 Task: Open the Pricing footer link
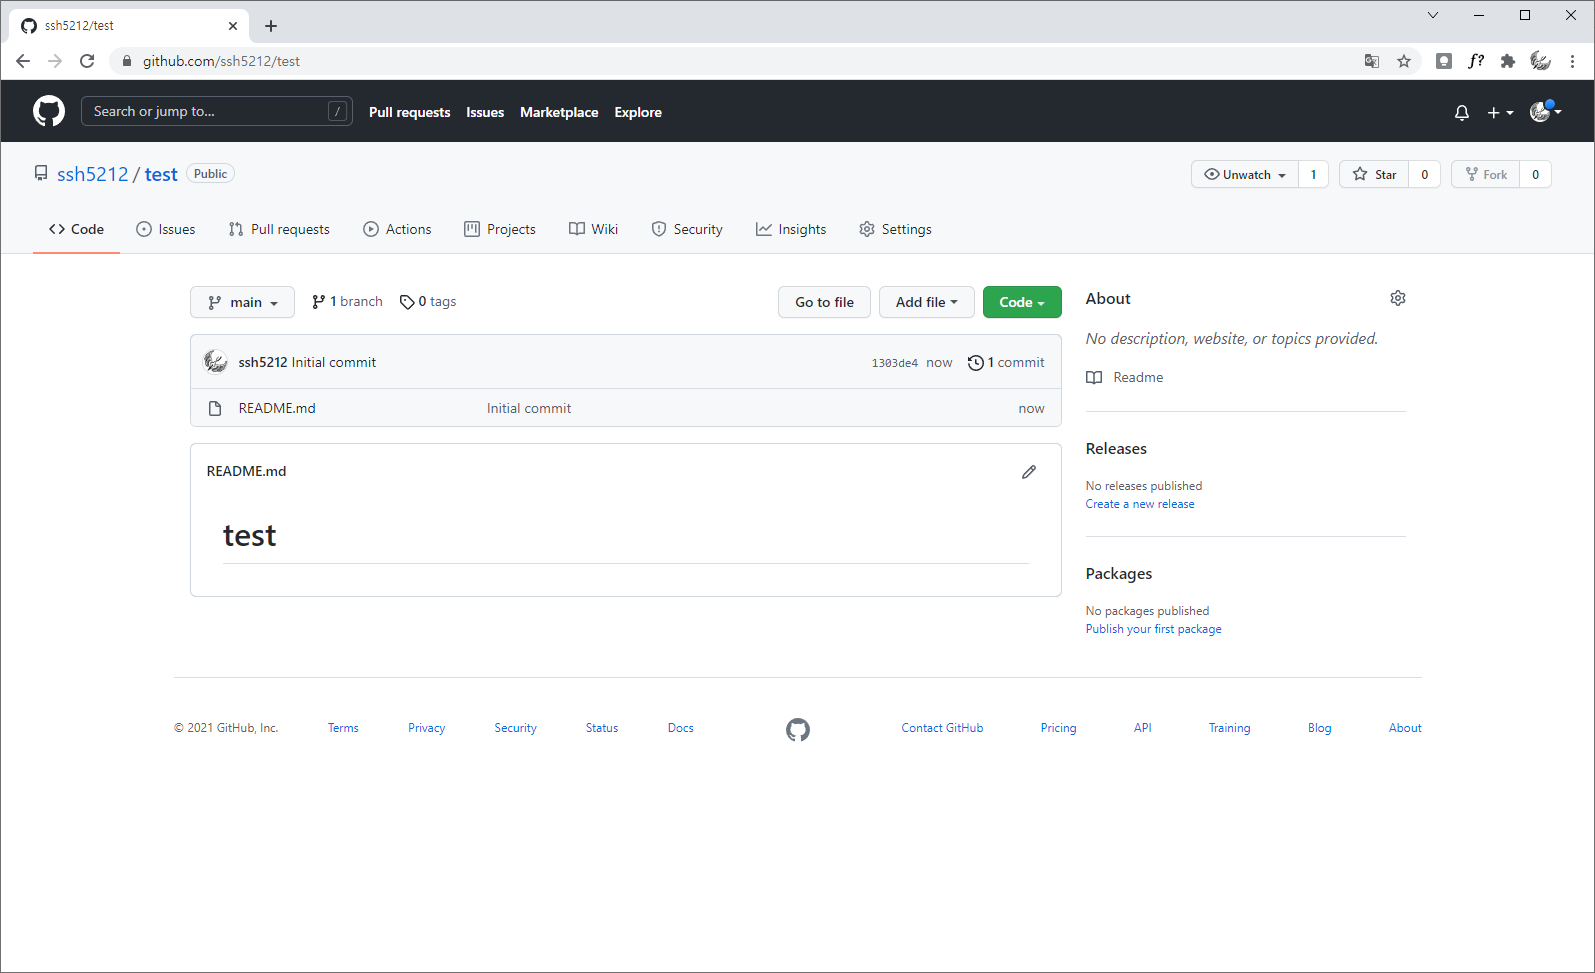coord(1058,728)
